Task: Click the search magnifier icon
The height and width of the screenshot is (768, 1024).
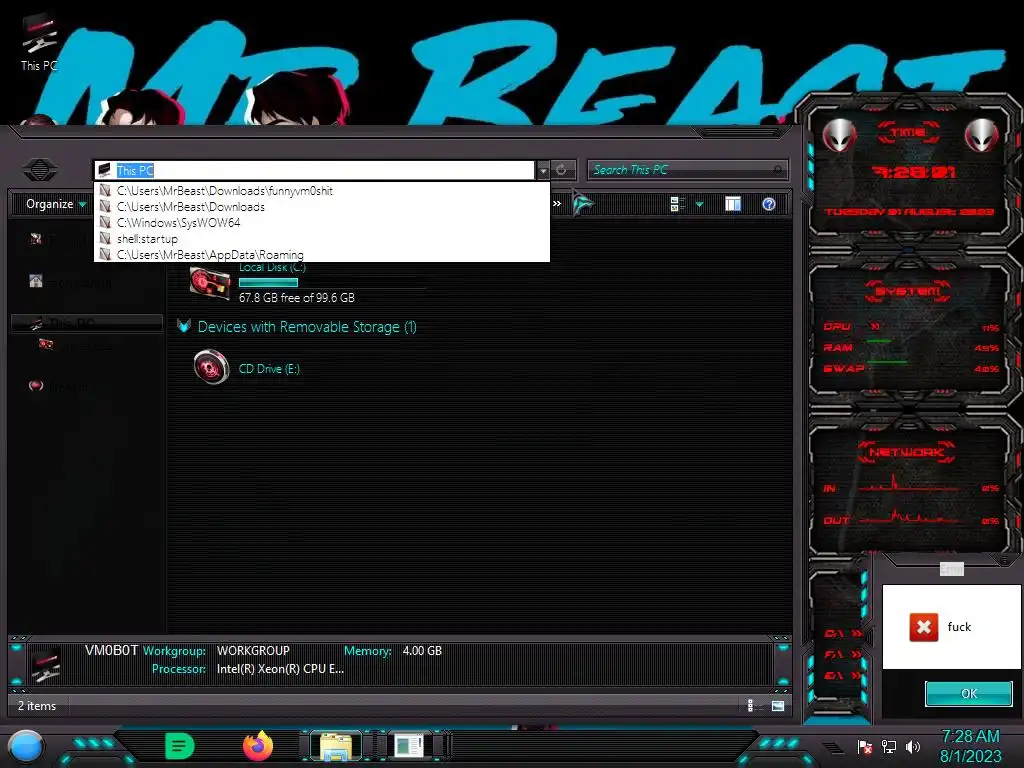Action: coord(778,170)
